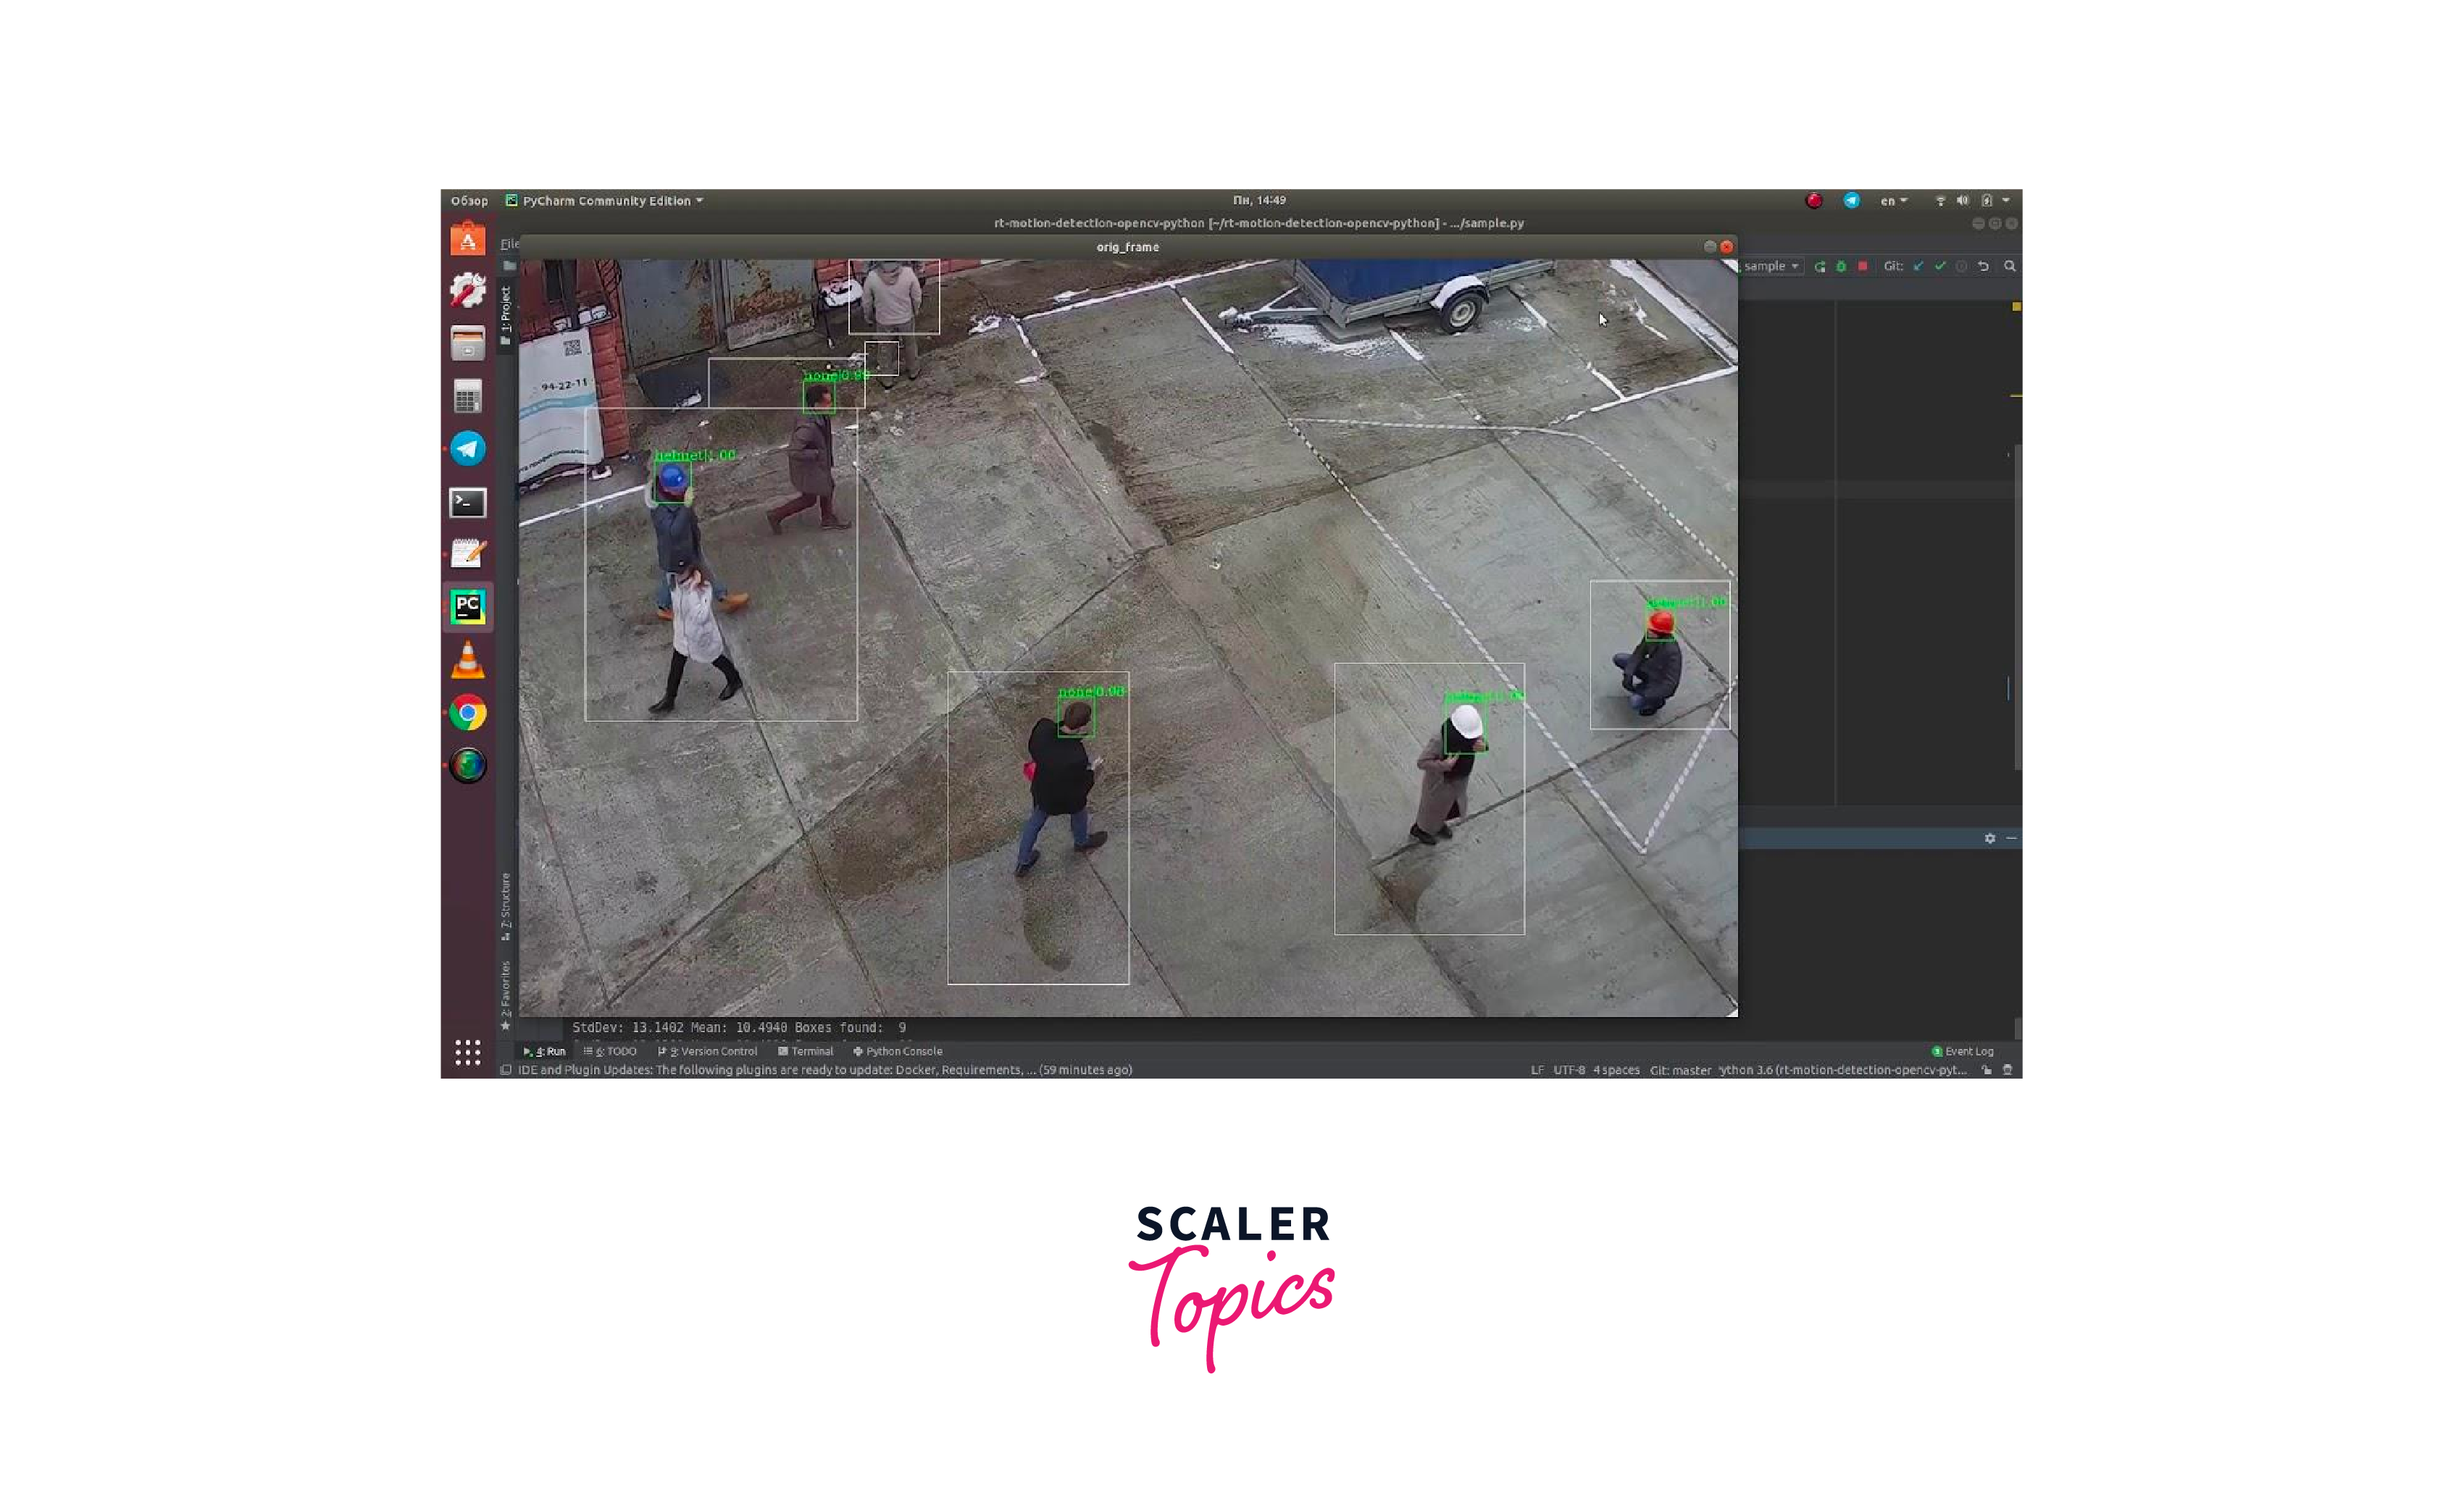
Task: Toggle tool window buttons via bottom-left corner icon
Action: pyautogui.click(x=506, y=1070)
